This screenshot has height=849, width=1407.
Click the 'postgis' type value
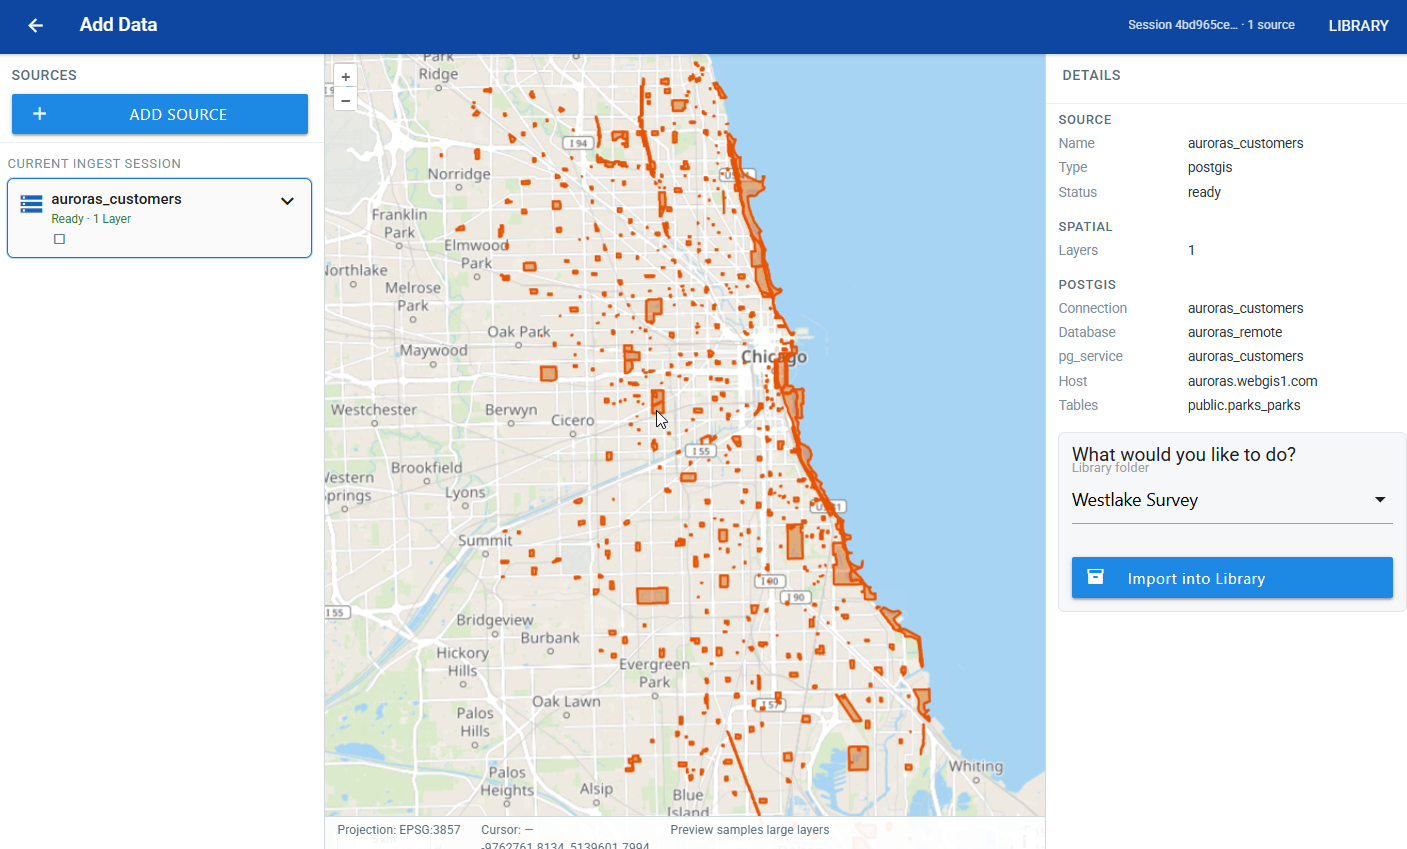[x=1210, y=167]
